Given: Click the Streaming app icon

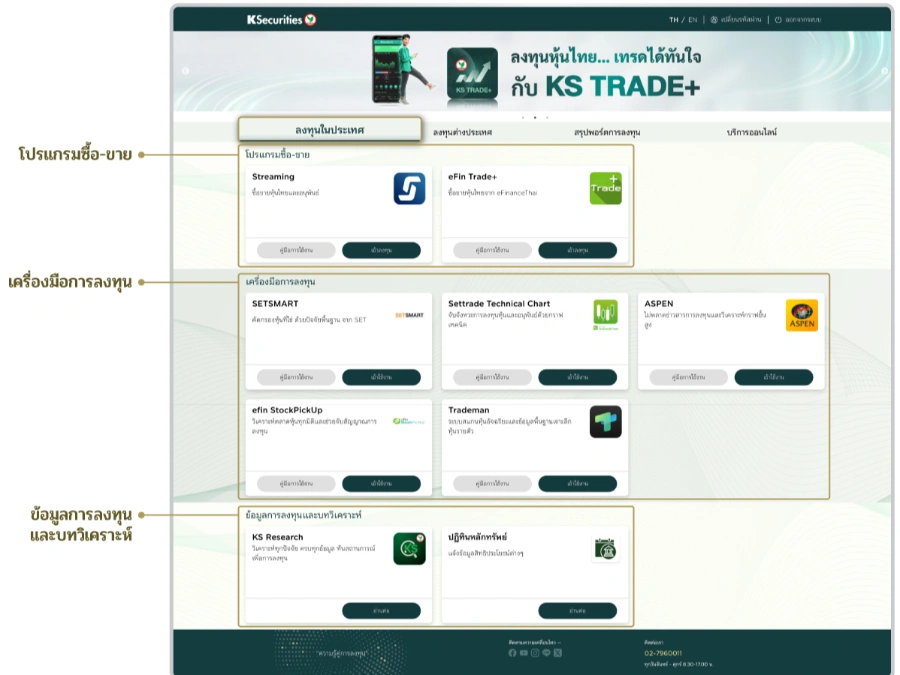Looking at the screenshot, I should [409, 188].
